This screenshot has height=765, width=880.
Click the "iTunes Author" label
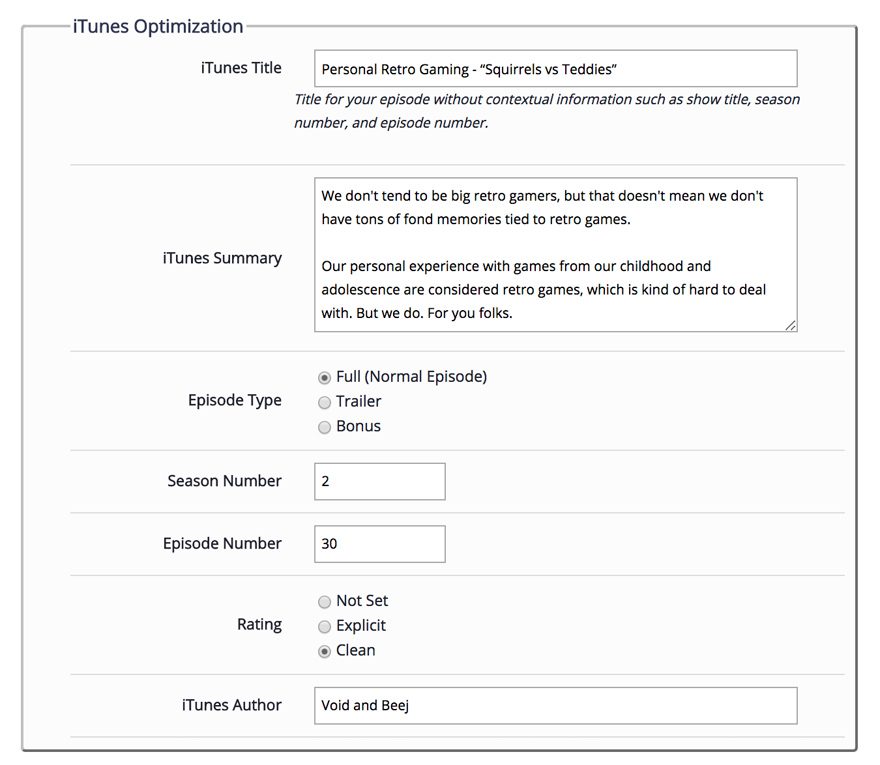(x=232, y=705)
